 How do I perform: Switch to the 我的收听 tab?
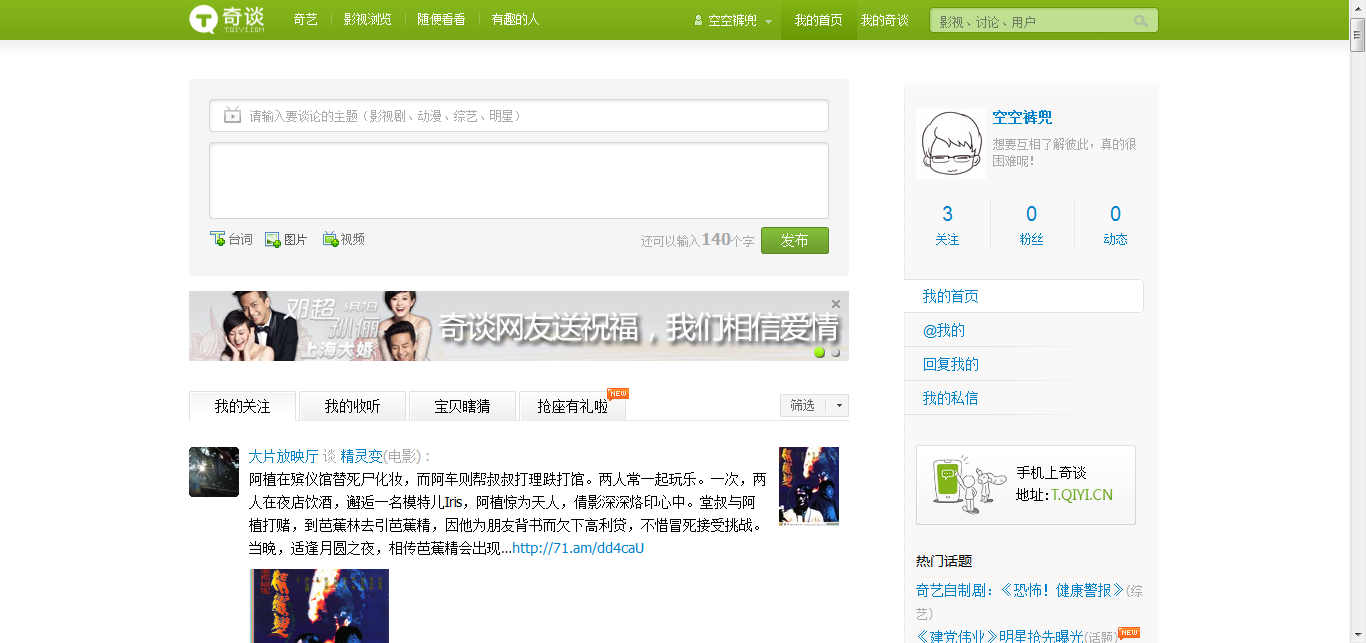352,406
